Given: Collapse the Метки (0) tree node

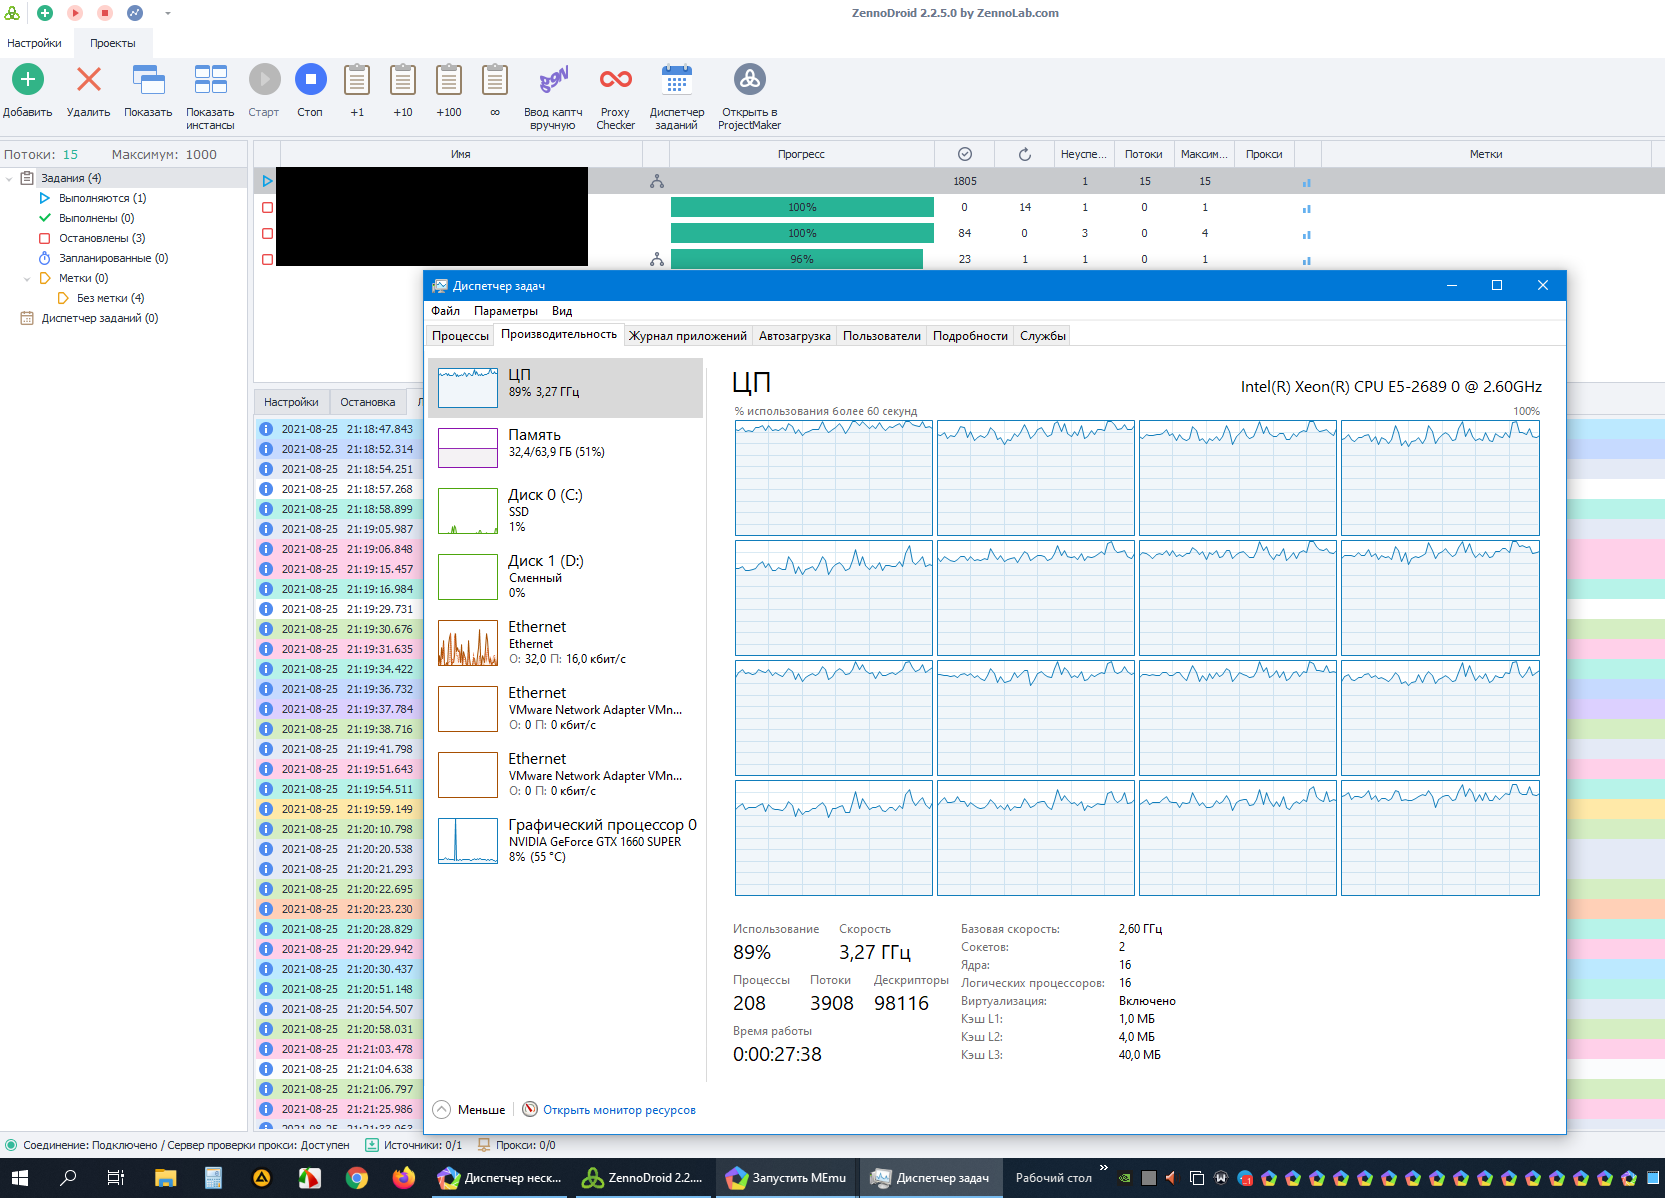Looking at the screenshot, I should point(27,278).
